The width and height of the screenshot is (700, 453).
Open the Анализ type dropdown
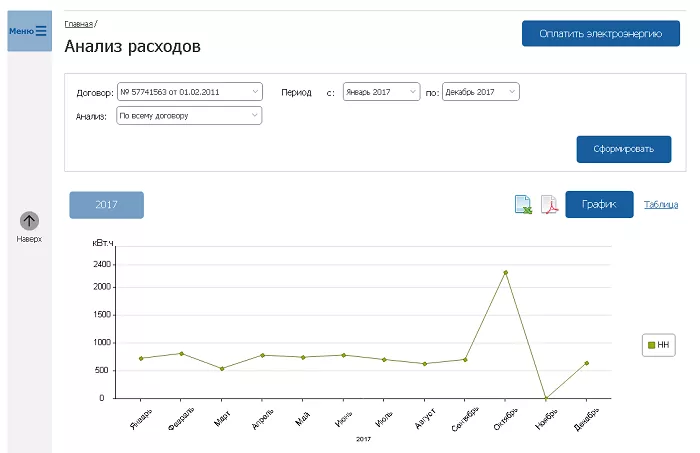click(x=189, y=116)
